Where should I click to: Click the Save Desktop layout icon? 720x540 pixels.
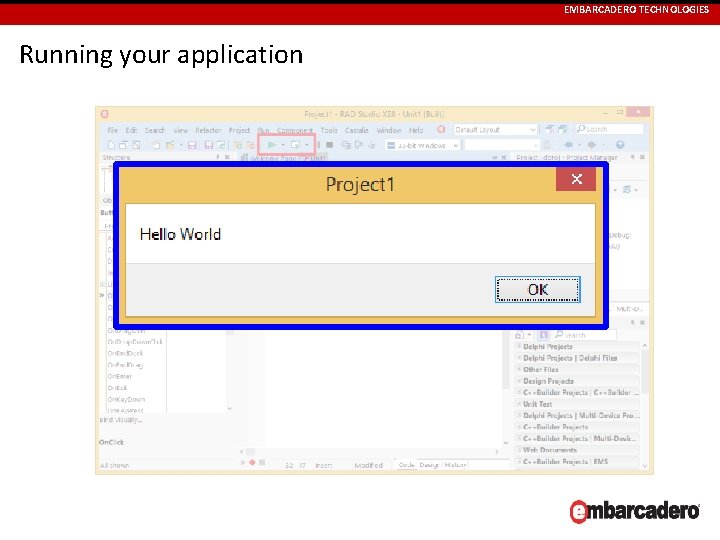[550, 129]
